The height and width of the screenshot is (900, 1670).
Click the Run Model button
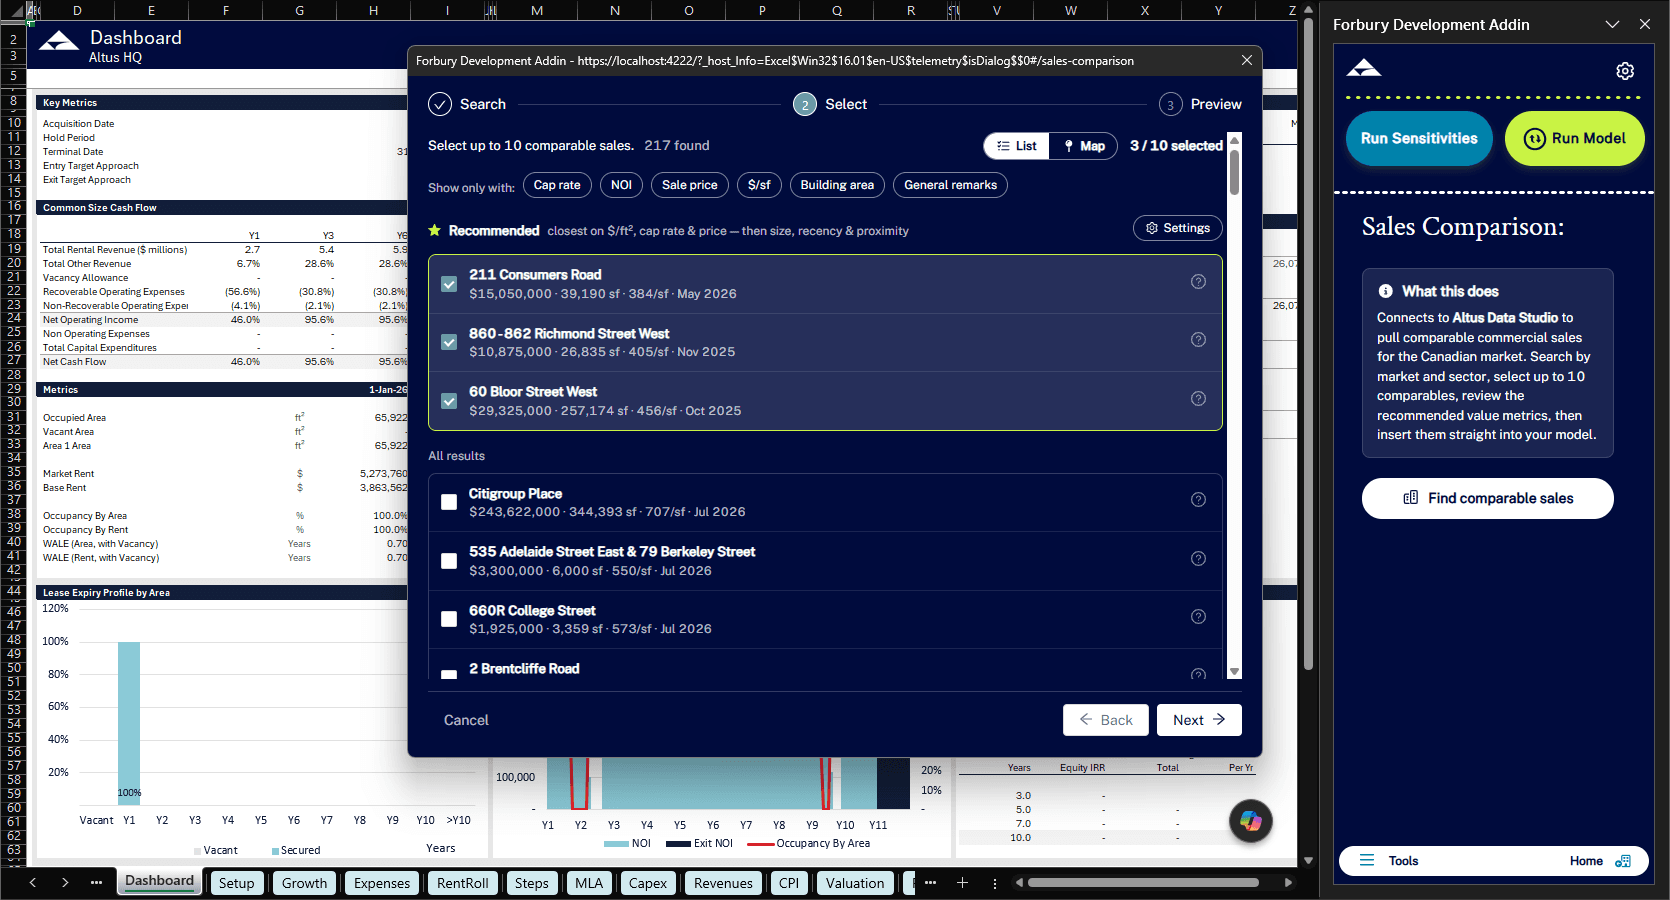pyautogui.click(x=1575, y=138)
